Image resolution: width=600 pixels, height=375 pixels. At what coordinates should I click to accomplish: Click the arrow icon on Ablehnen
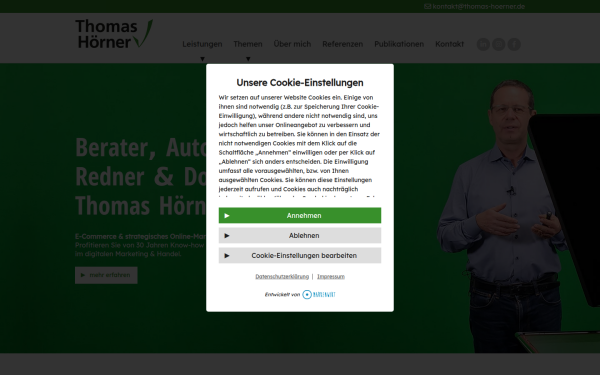pyautogui.click(x=227, y=236)
